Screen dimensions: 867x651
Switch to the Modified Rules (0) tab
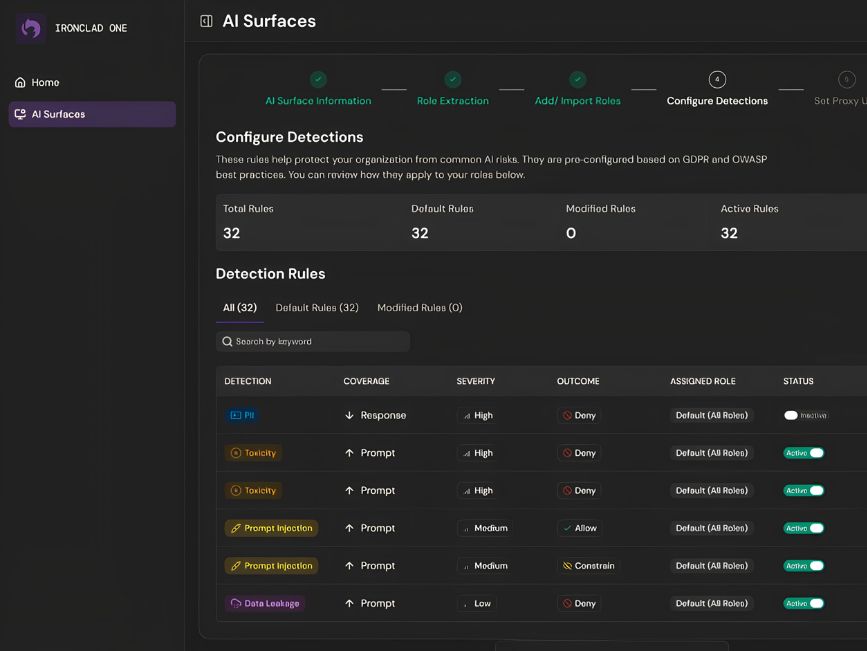point(420,308)
